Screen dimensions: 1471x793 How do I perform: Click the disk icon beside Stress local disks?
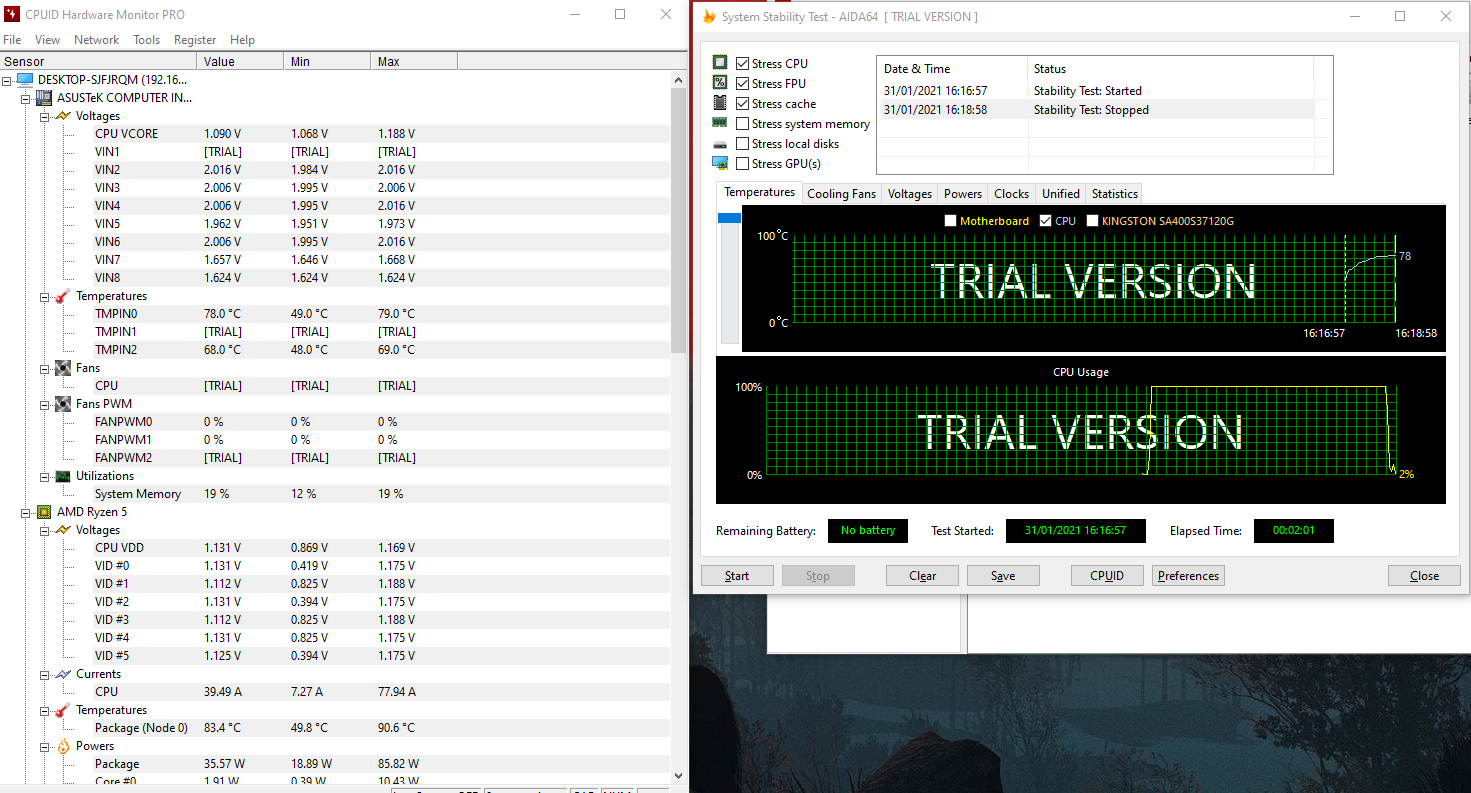pos(720,144)
